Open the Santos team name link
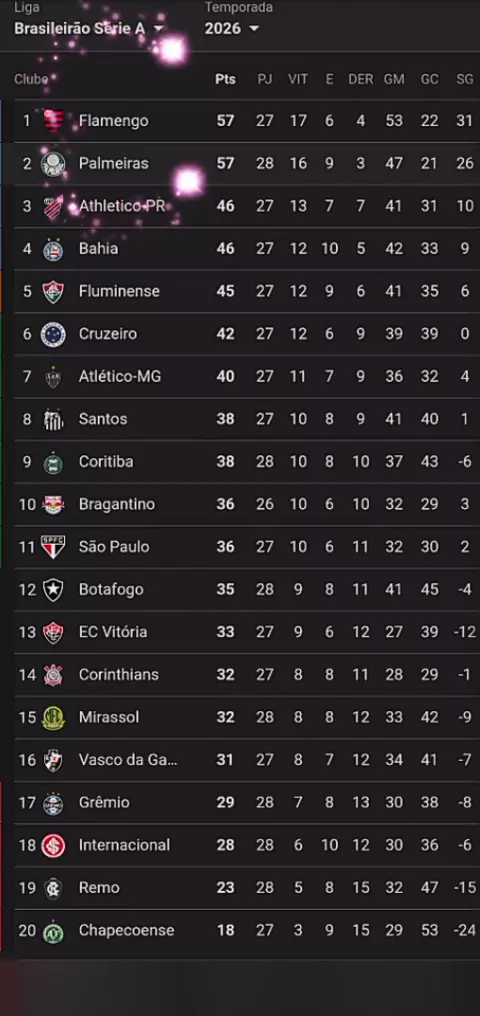 coord(103,419)
